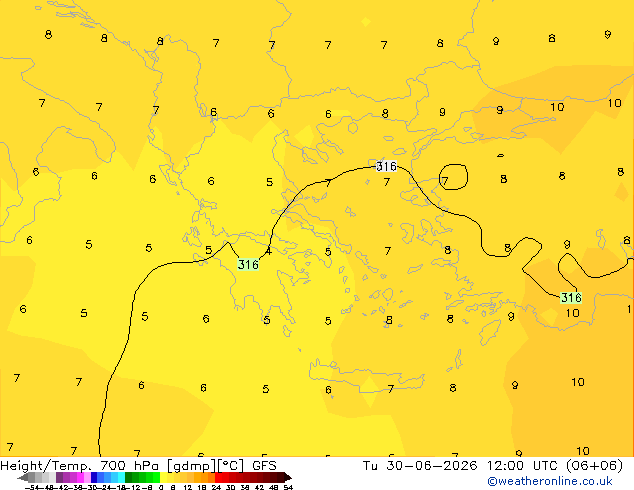Click the cyan legend swatch
634x490 pixels.
(x=121, y=478)
